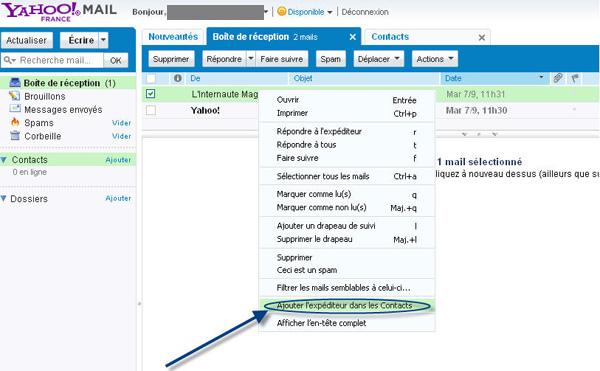Uncheck the L'Internaute Mag message checkbox
The width and height of the screenshot is (600, 371).
pyautogui.click(x=151, y=94)
